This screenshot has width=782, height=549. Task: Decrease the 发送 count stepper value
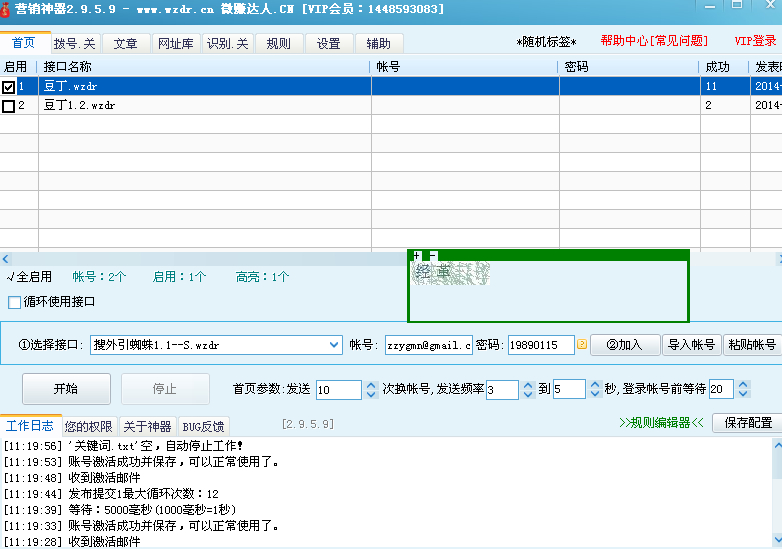[x=371, y=394]
